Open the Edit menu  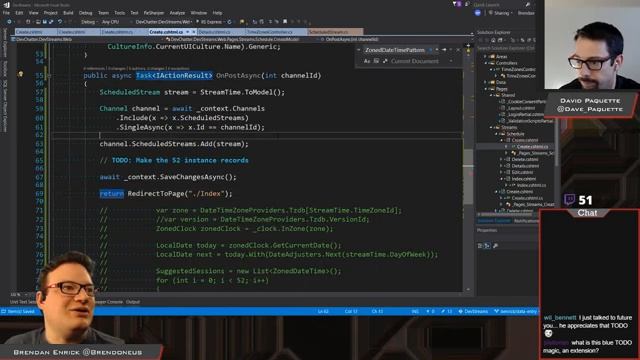coord(19,13)
